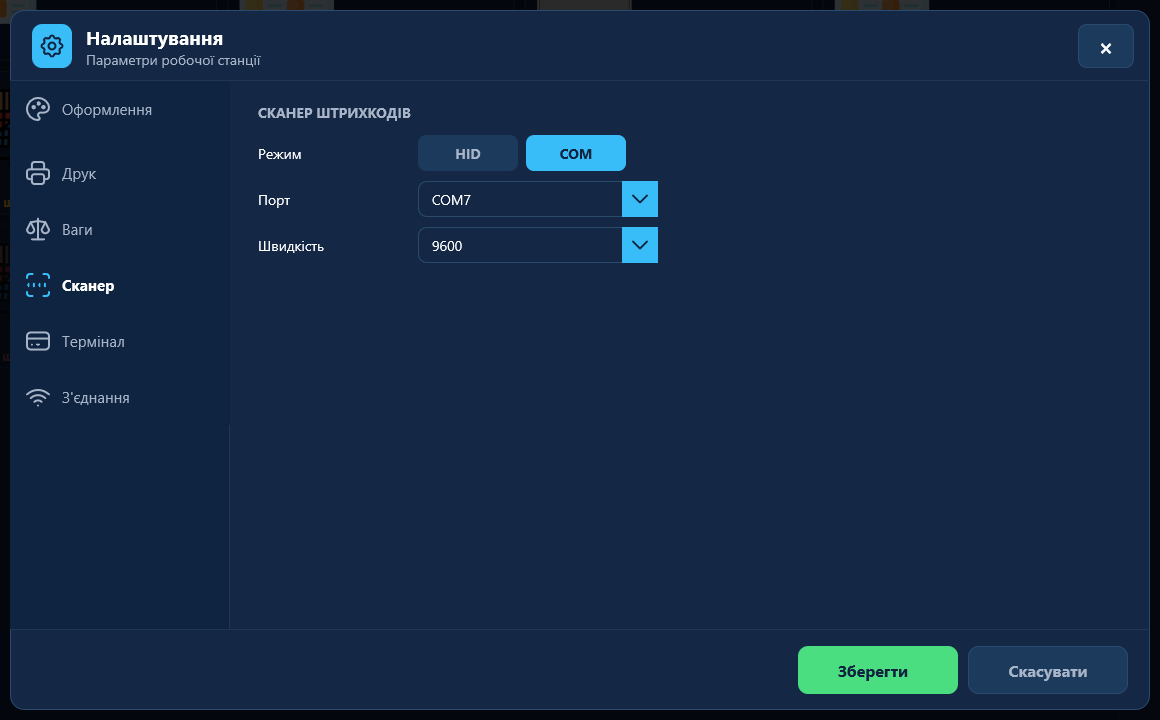Close the Налаштування dialog

point(1105,47)
